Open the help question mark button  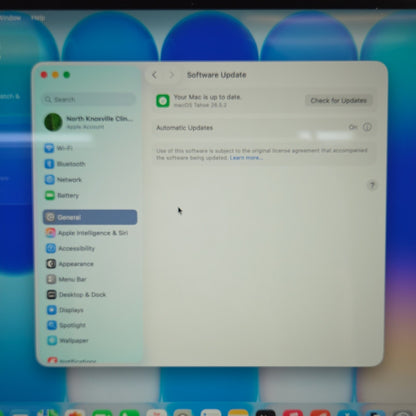[372, 185]
